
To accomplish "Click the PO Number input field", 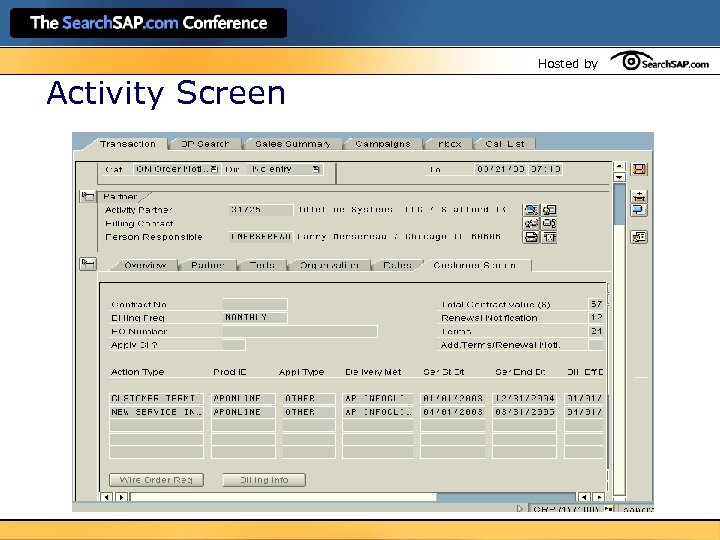I will tap(299, 331).
